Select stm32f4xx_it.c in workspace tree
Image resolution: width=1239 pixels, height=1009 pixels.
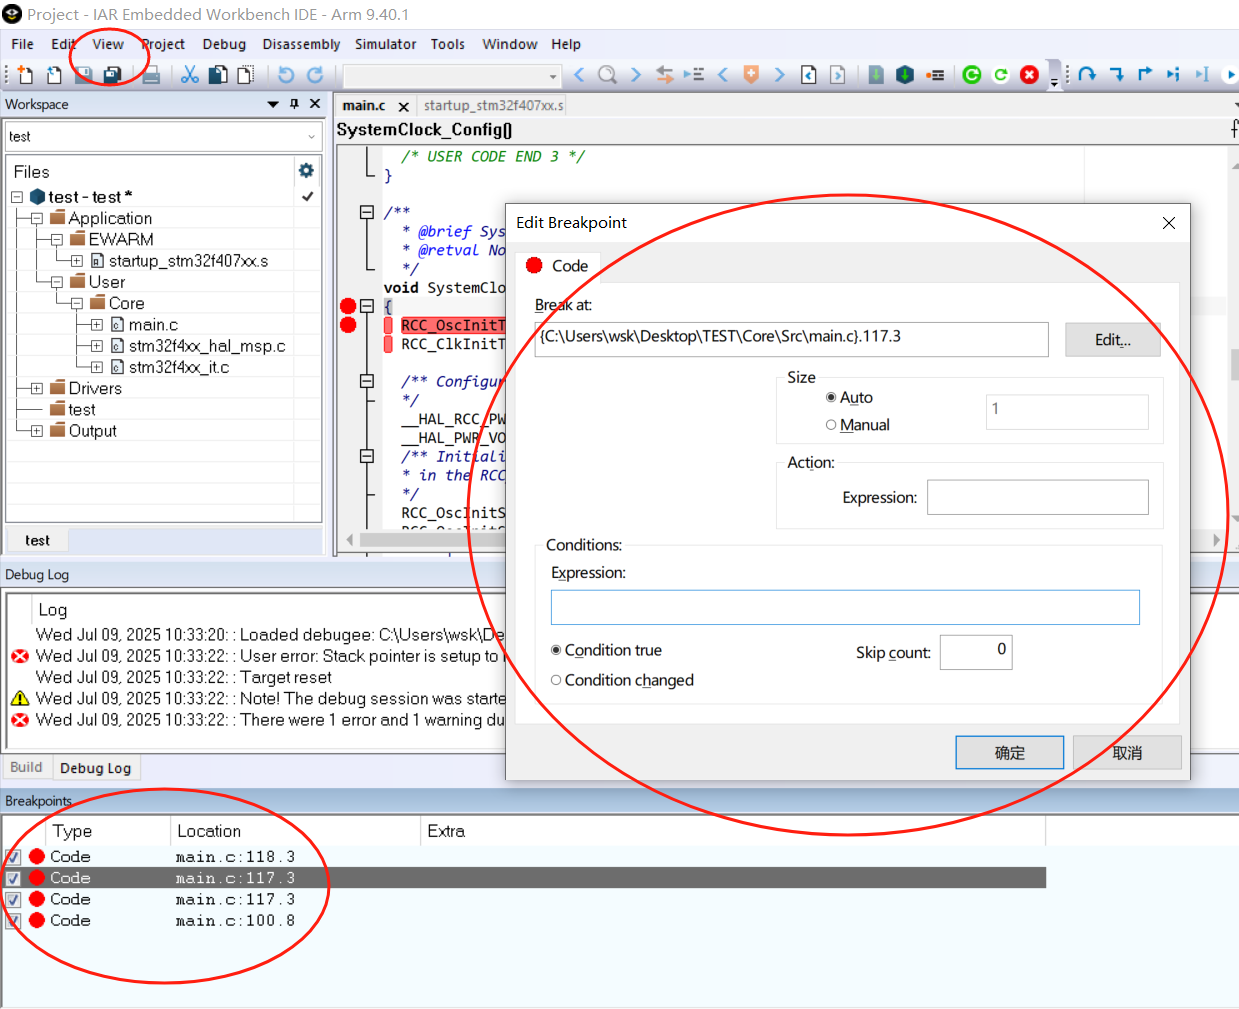(x=178, y=367)
